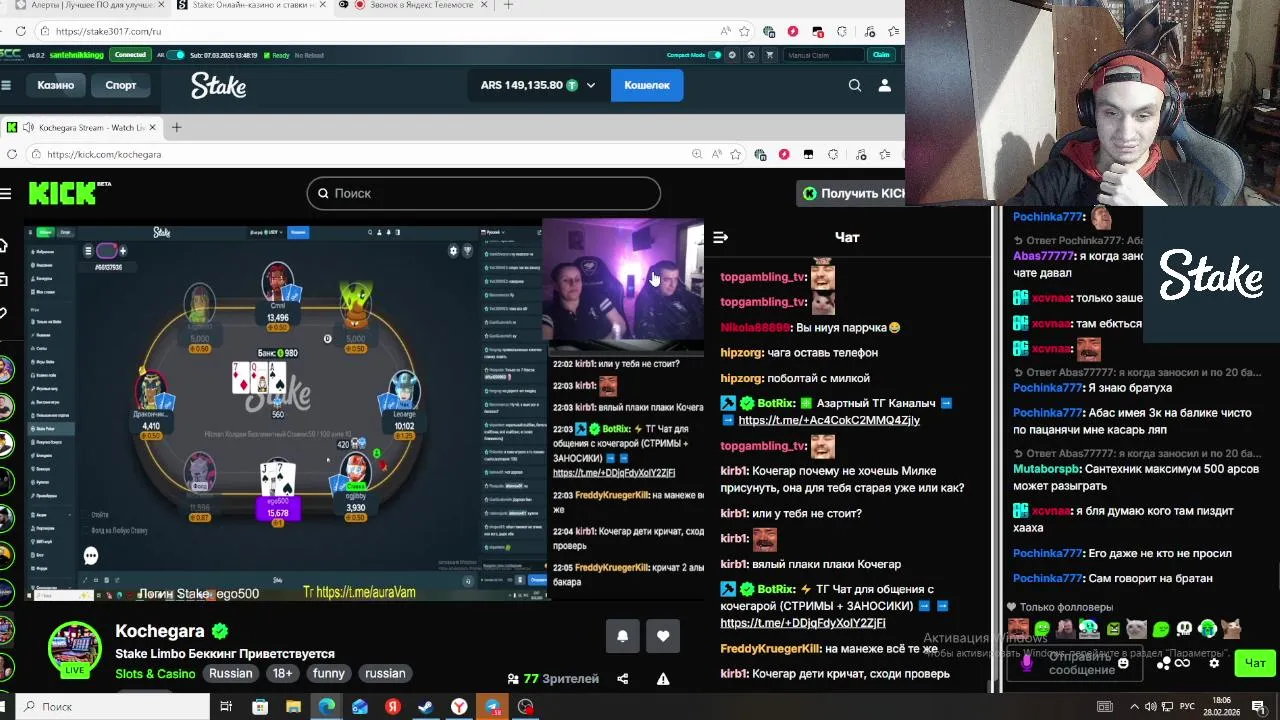Focus the Manual Claim input field
This screenshot has height=720, width=1280.
(x=823, y=55)
